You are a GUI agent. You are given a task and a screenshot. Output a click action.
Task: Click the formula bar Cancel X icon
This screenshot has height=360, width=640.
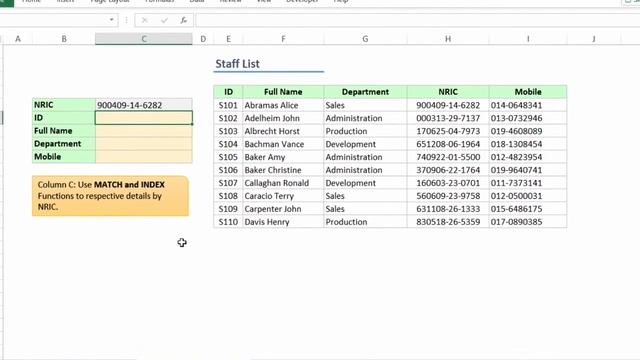pyautogui.click(x=144, y=20)
